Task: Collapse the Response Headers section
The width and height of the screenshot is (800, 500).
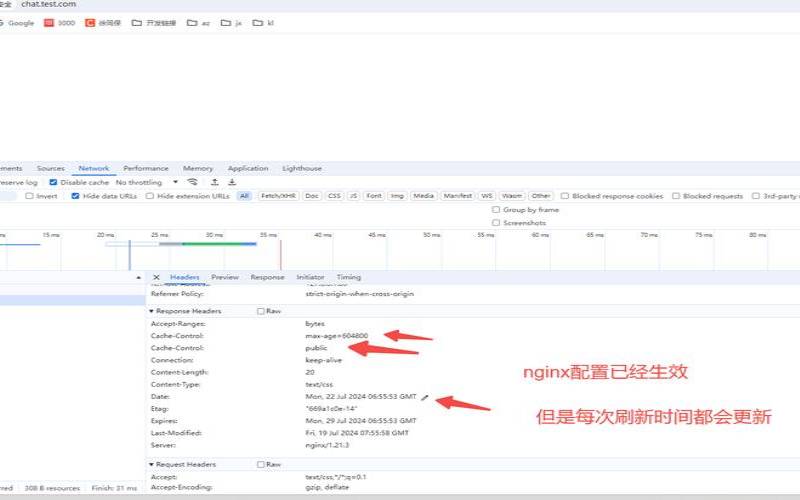Action: coord(152,311)
